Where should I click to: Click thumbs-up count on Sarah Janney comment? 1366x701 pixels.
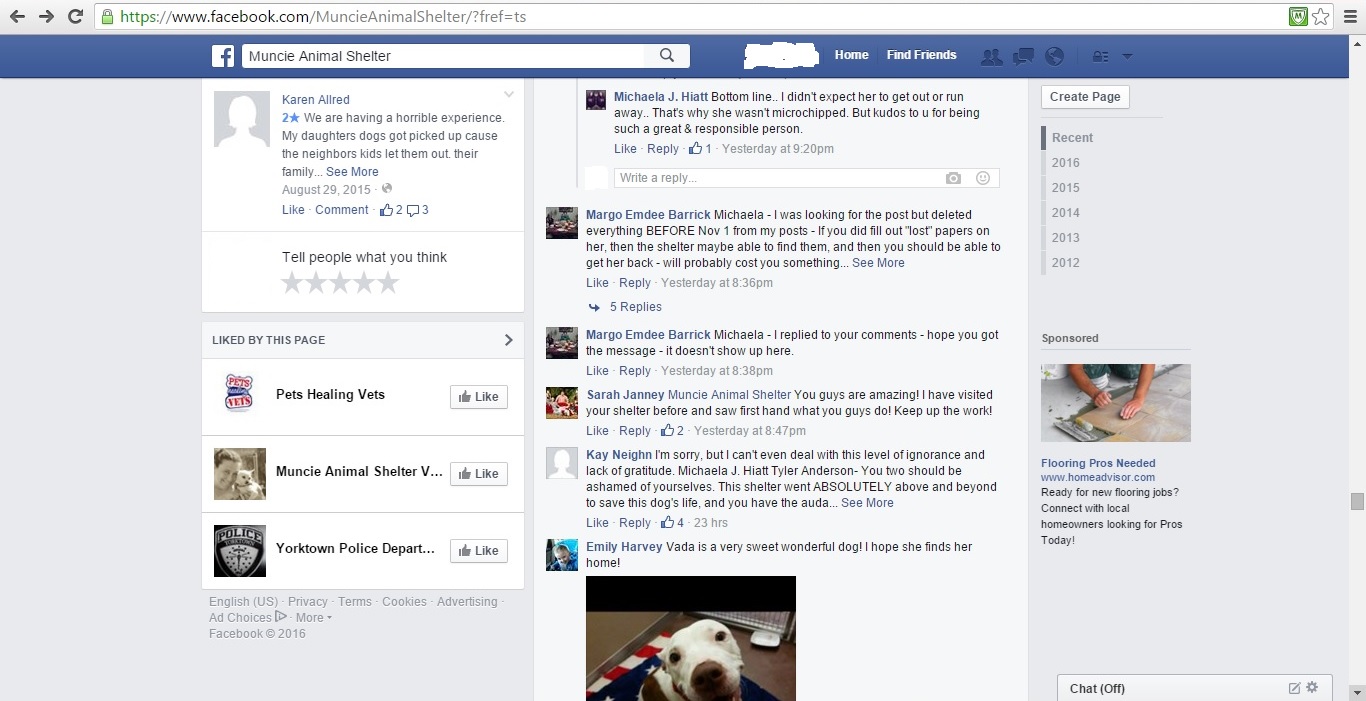(x=672, y=431)
